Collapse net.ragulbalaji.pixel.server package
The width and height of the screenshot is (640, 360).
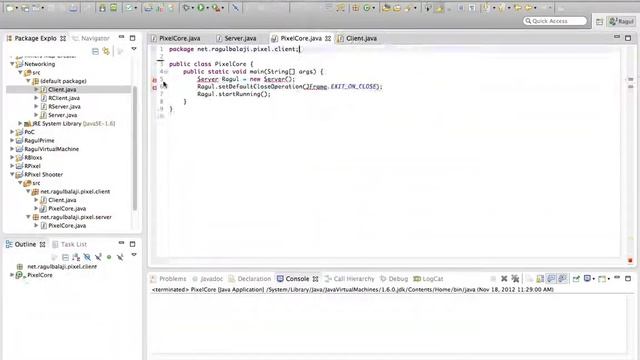[28, 217]
